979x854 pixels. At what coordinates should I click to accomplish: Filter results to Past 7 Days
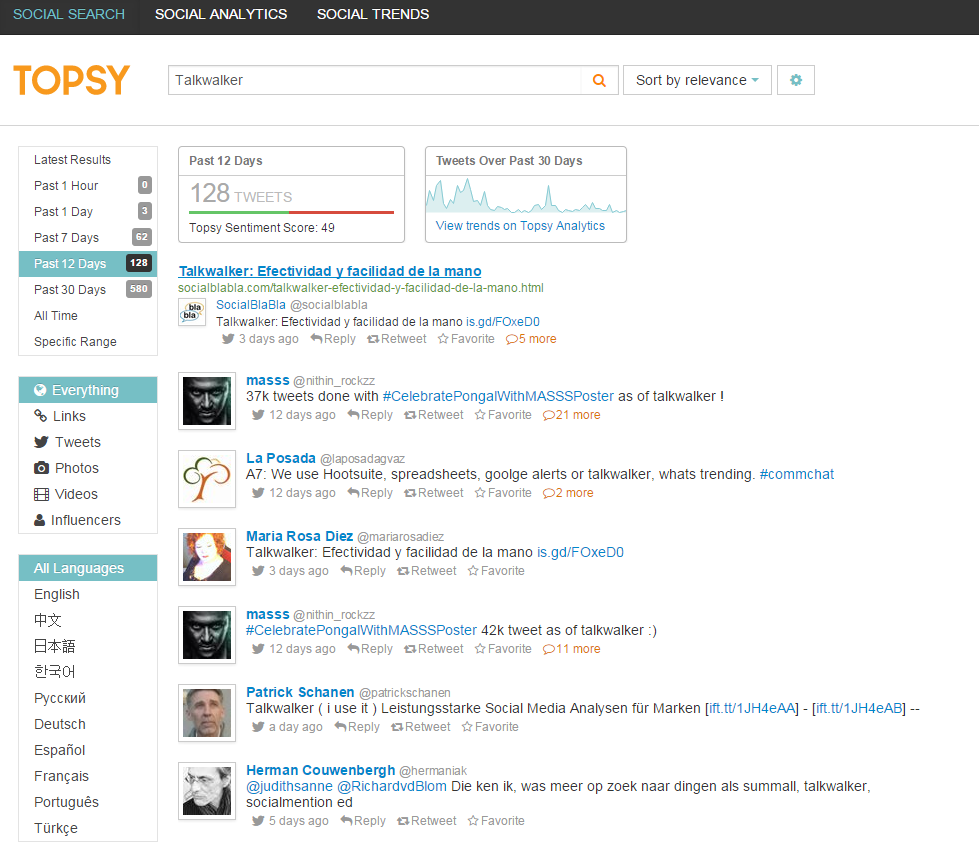pyautogui.click(x=88, y=237)
